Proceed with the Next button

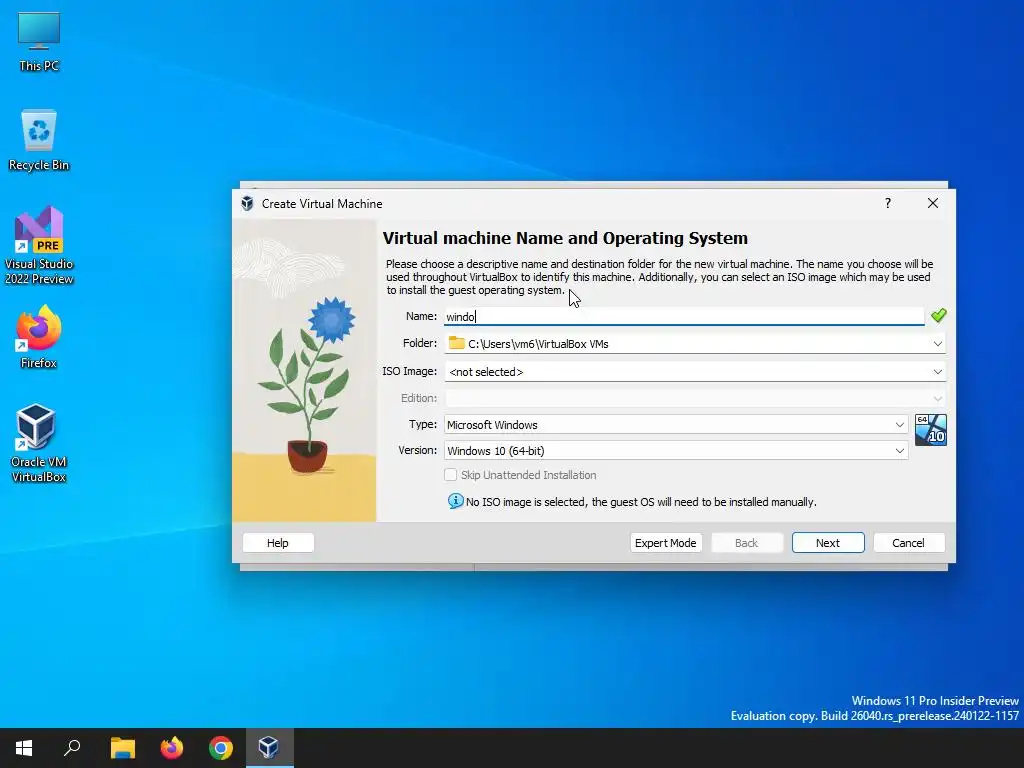pyautogui.click(x=827, y=543)
